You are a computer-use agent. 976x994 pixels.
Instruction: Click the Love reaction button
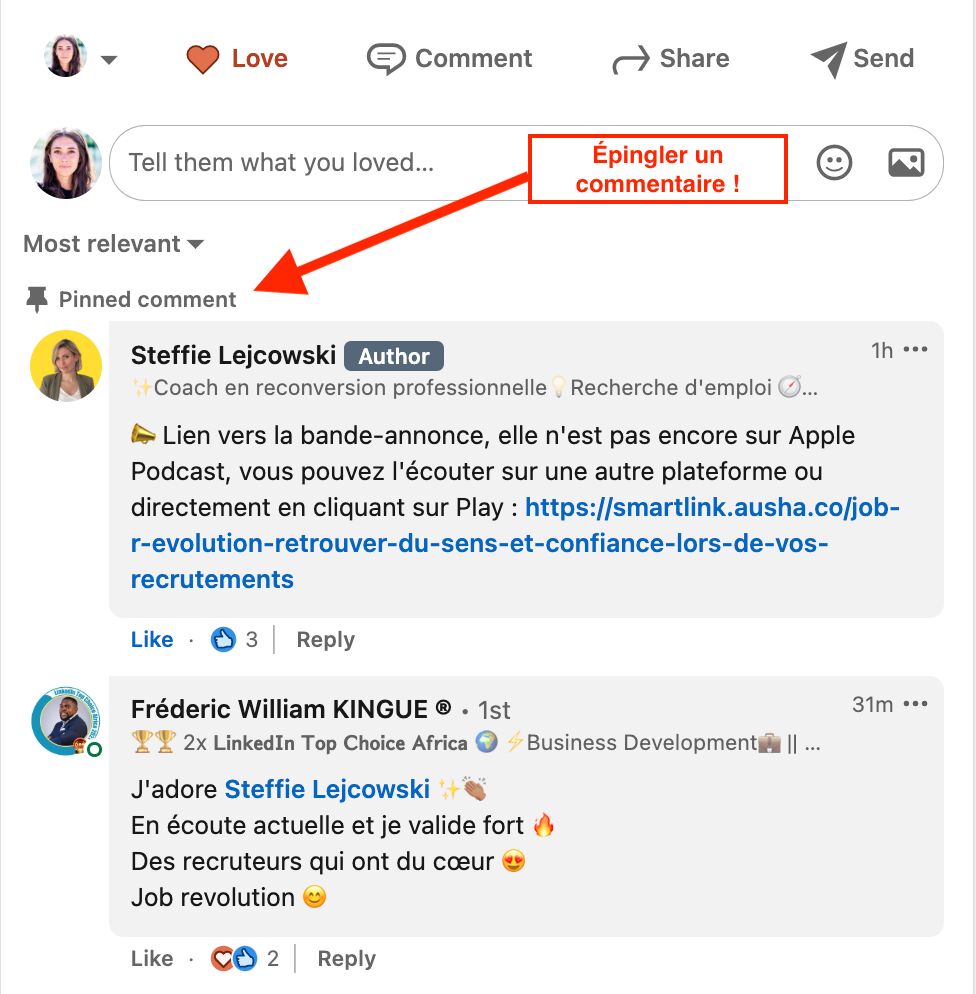pos(237,59)
